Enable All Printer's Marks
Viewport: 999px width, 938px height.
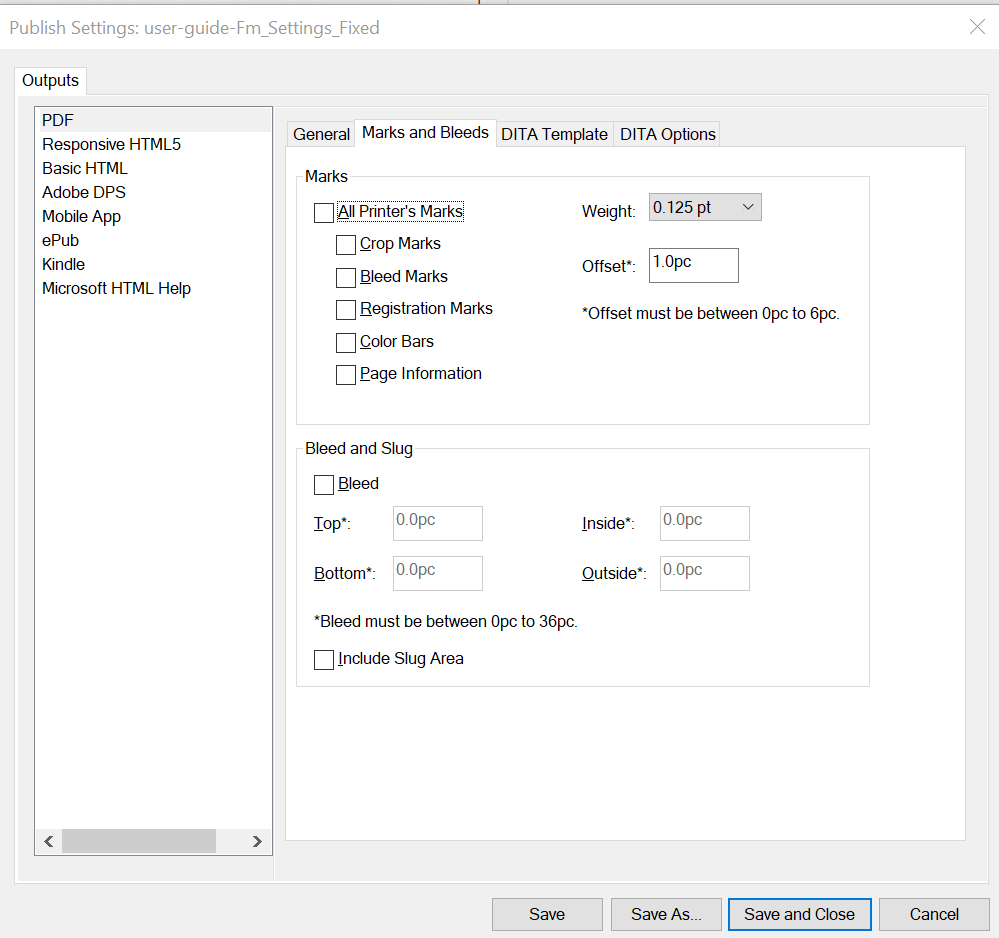[323, 212]
